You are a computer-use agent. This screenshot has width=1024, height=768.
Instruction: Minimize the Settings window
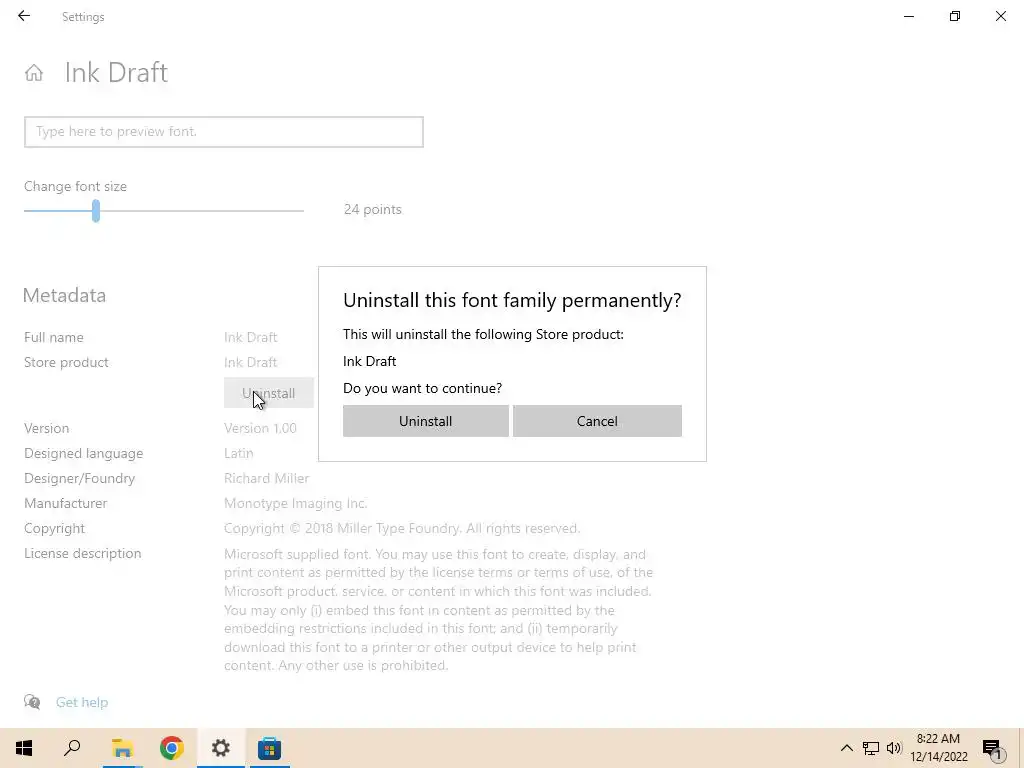909,16
